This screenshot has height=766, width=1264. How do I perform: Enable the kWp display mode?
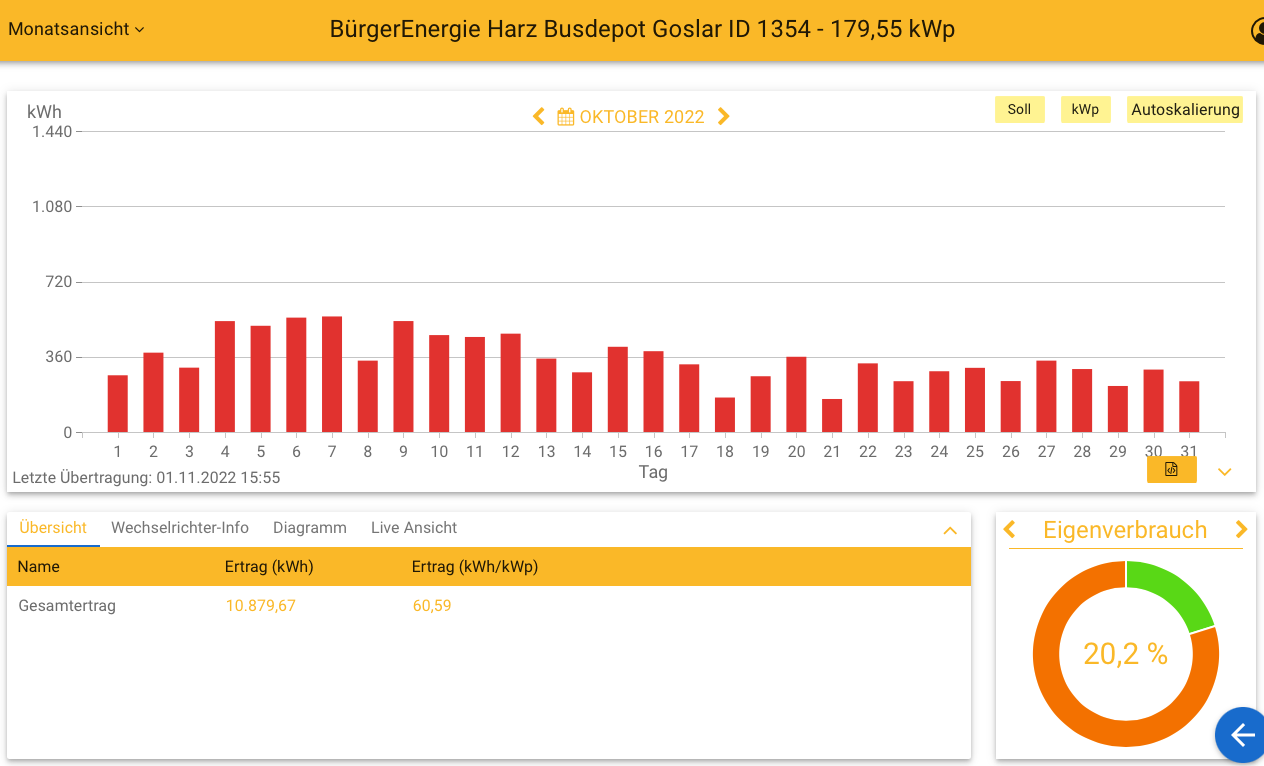1085,109
